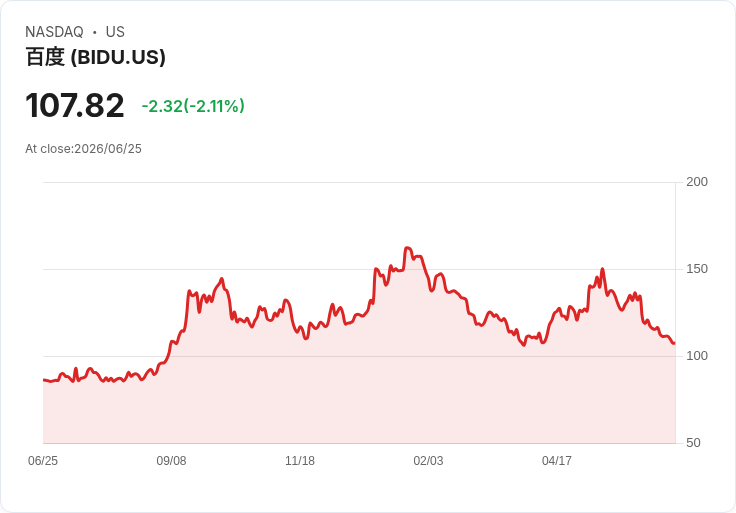Click the -2.32(-2.11%) price change
Image resolution: width=736 pixels, height=513 pixels.
tap(193, 106)
